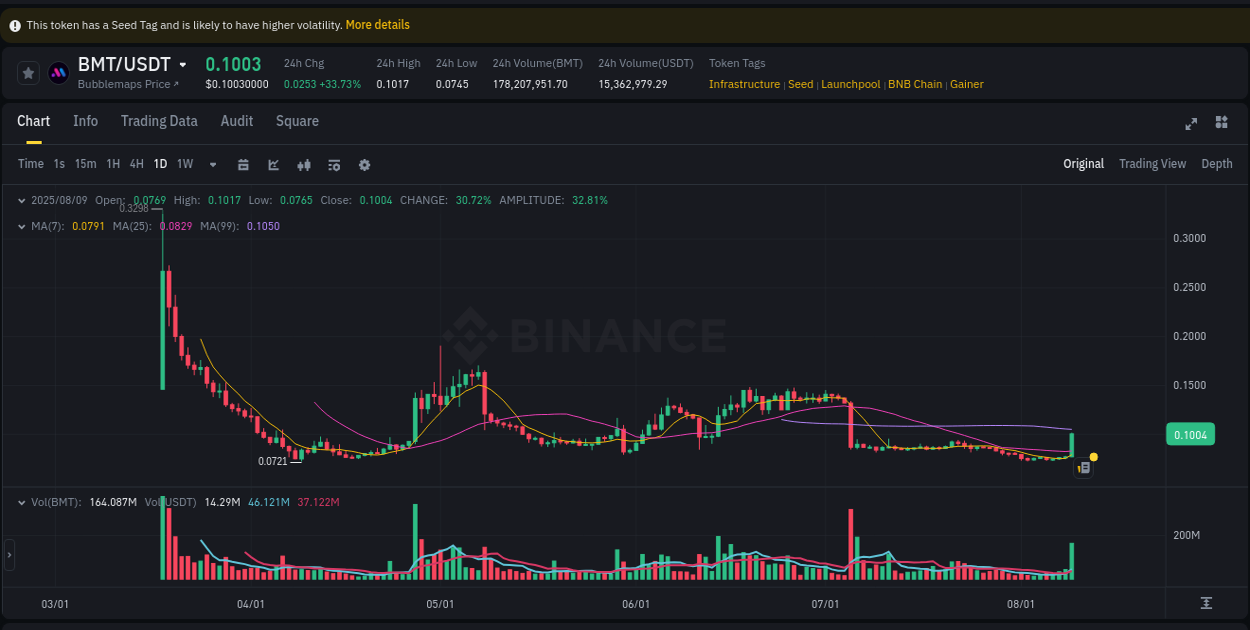This screenshot has width=1250, height=630.
Task: Switch to the Trading Data tab
Action: pos(159,121)
